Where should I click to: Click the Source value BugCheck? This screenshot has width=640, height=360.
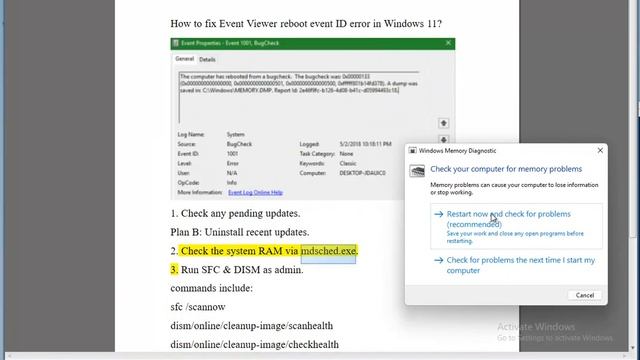coord(239,144)
